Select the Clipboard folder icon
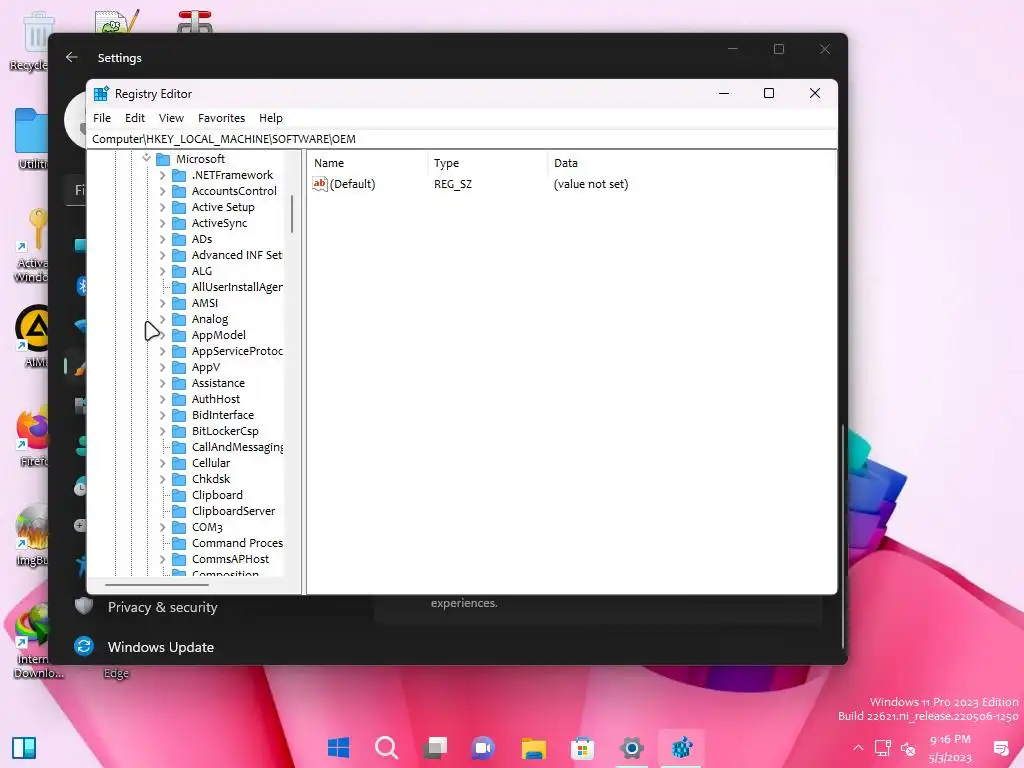The width and height of the screenshot is (1024, 768). click(x=179, y=495)
